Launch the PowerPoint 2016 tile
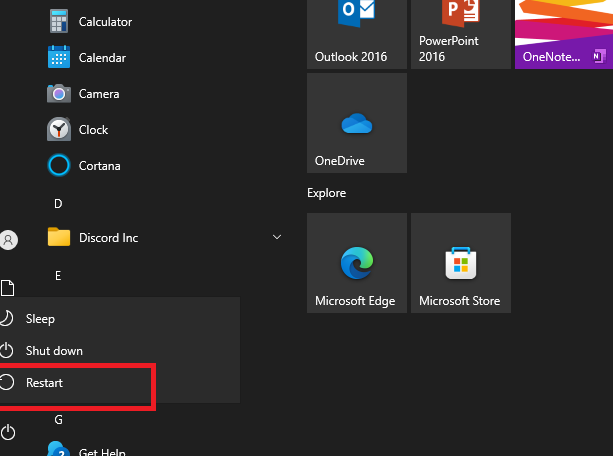This screenshot has height=456, width=613. pyautogui.click(x=460, y=33)
